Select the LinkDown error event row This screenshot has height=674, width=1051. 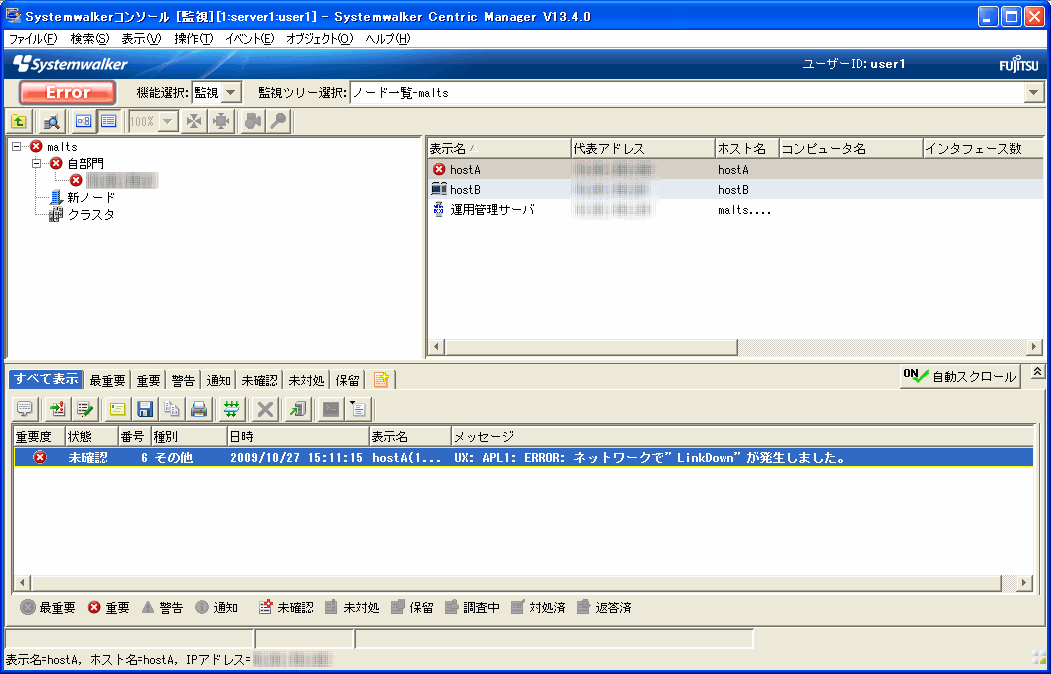tap(523, 458)
